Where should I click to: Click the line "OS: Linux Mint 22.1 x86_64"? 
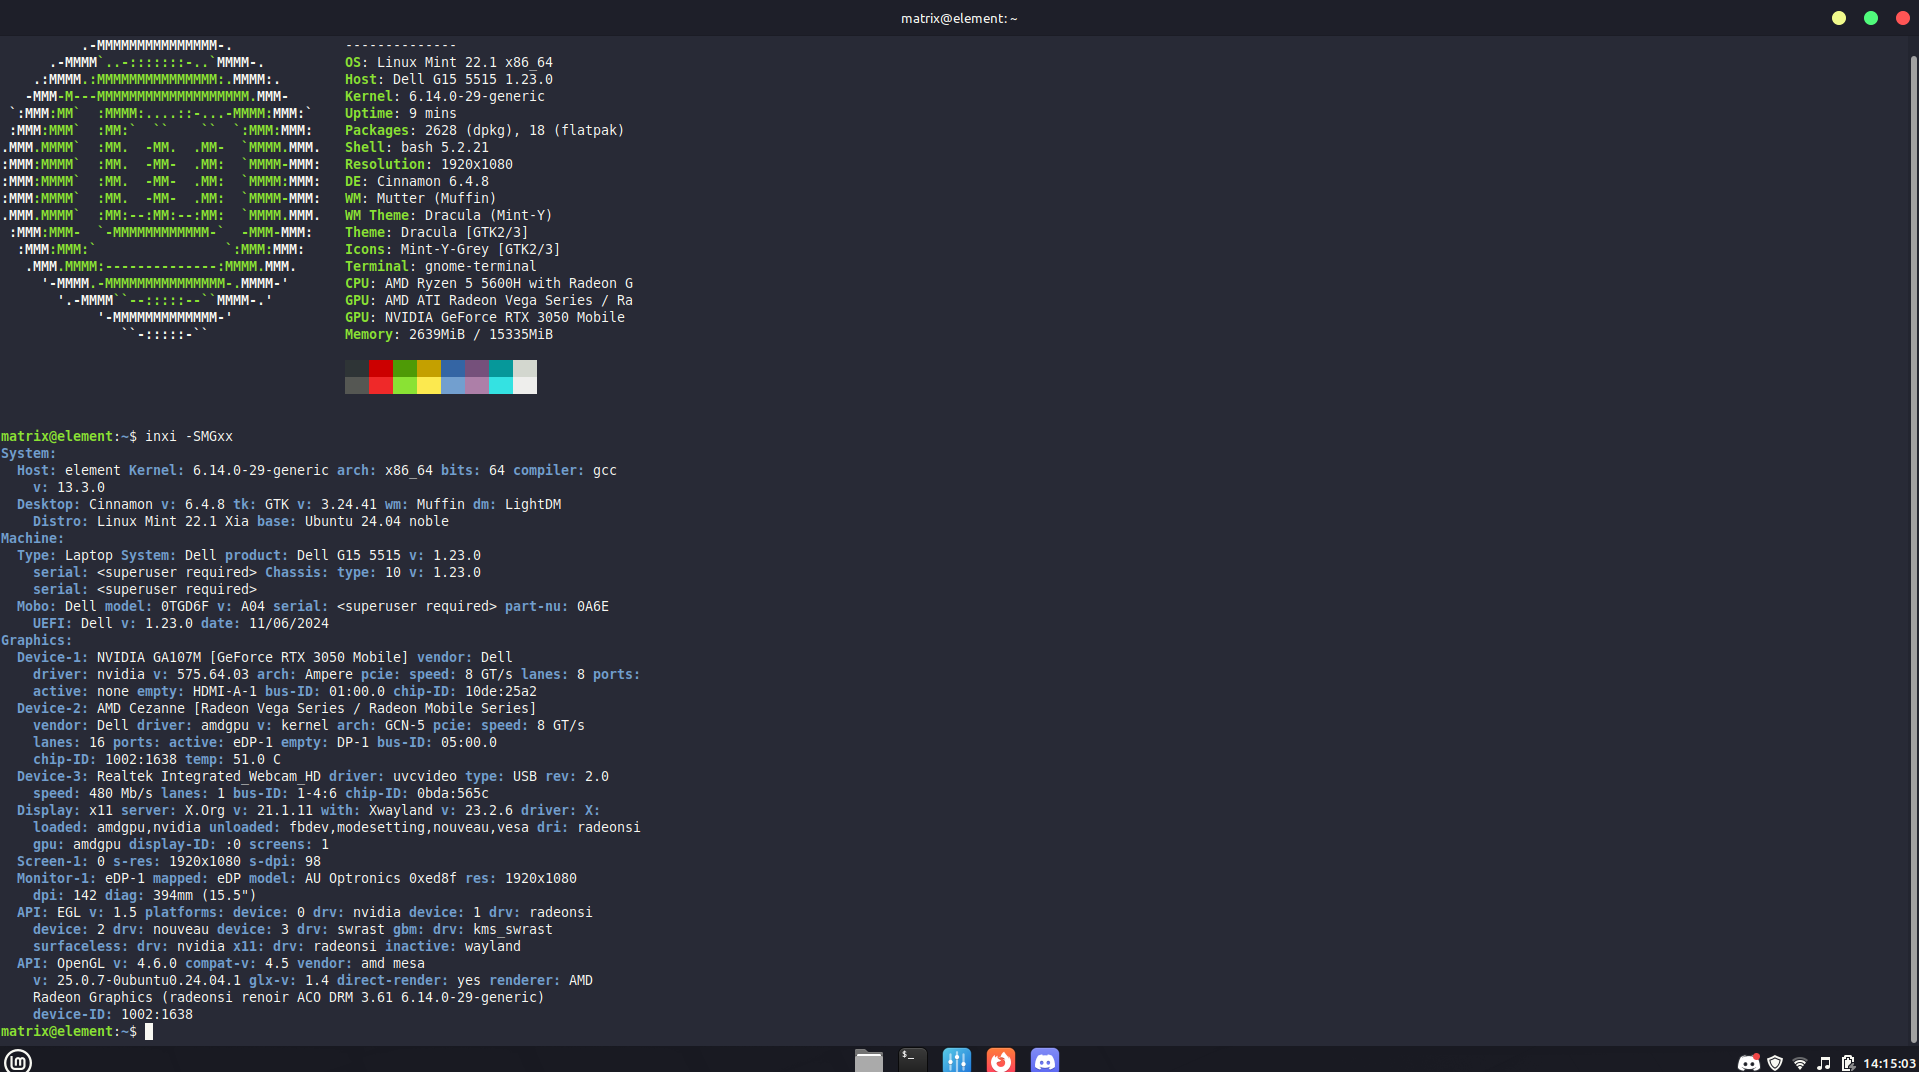[x=449, y=62]
